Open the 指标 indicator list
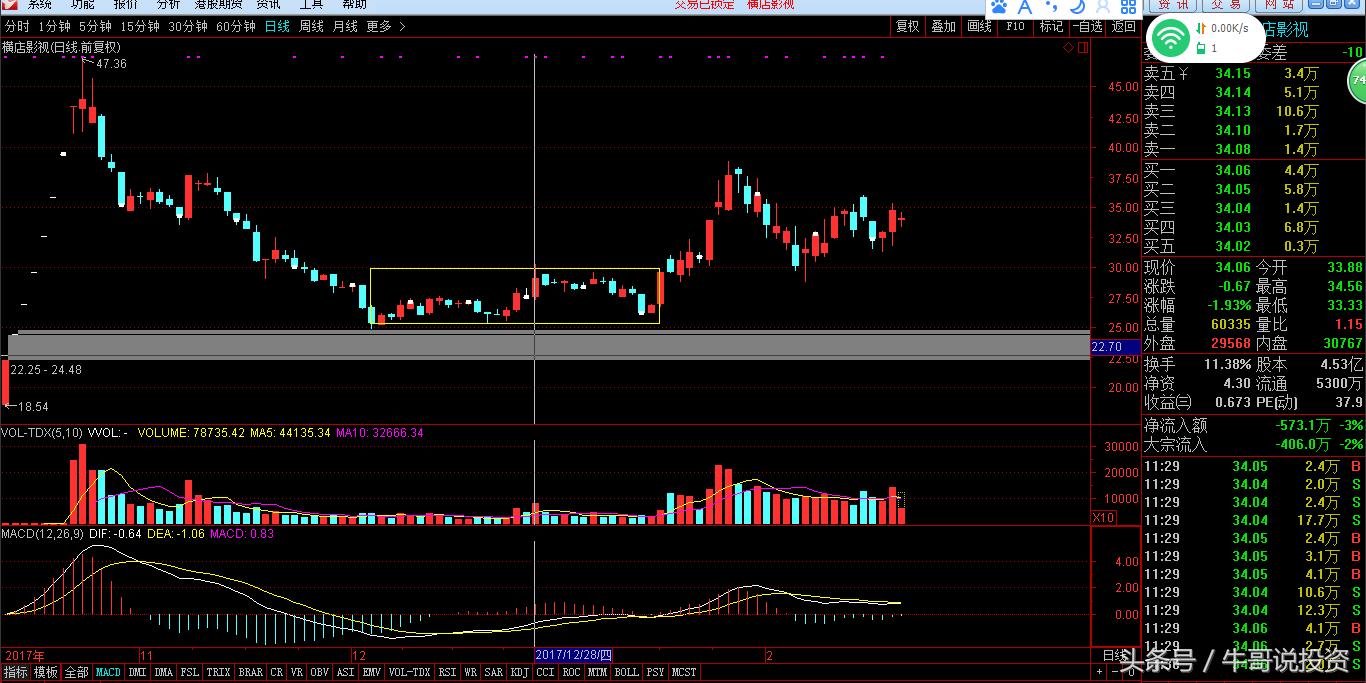The width and height of the screenshot is (1366, 683). click(15, 673)
